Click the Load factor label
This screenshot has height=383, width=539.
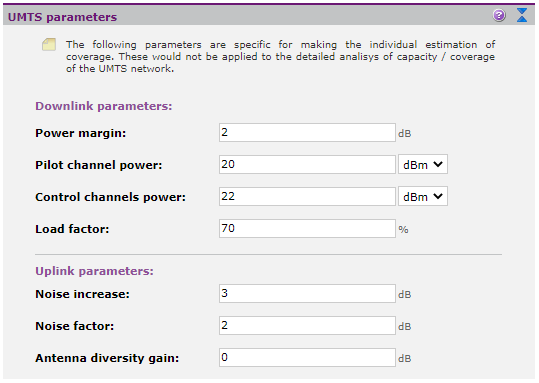(x=72, y=229)
